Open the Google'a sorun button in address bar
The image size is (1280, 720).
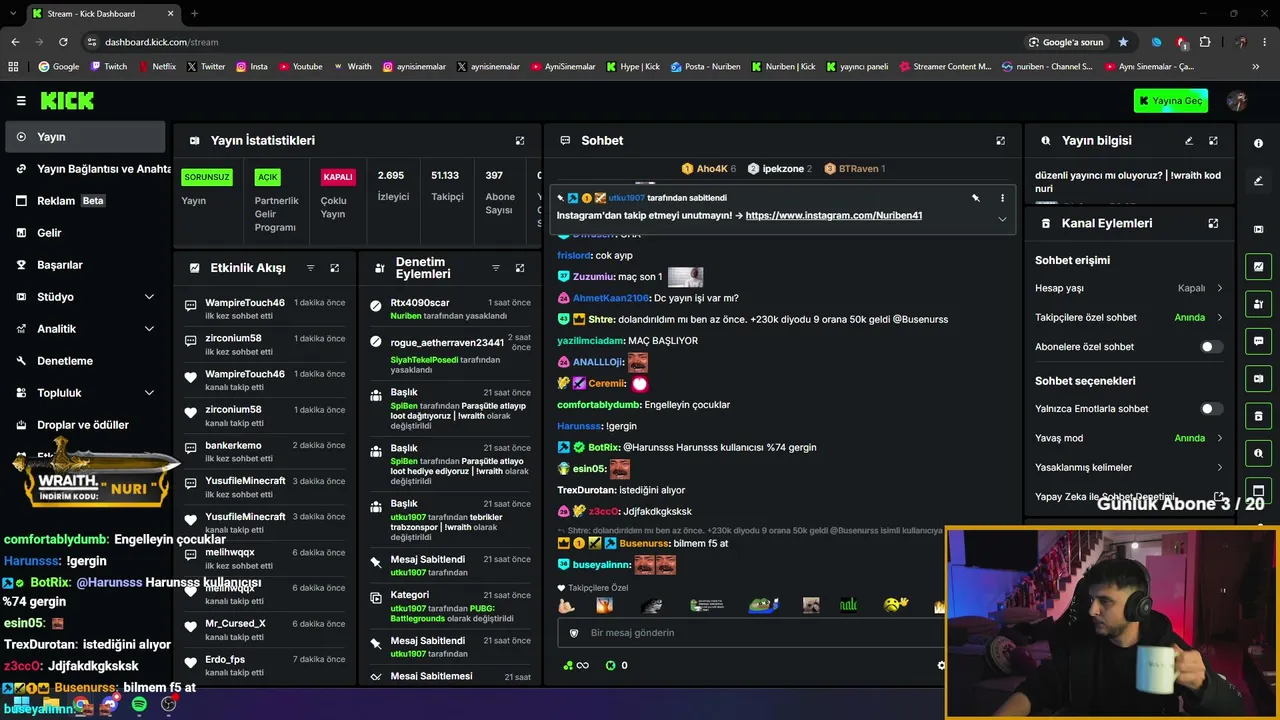click(1066, 42)
